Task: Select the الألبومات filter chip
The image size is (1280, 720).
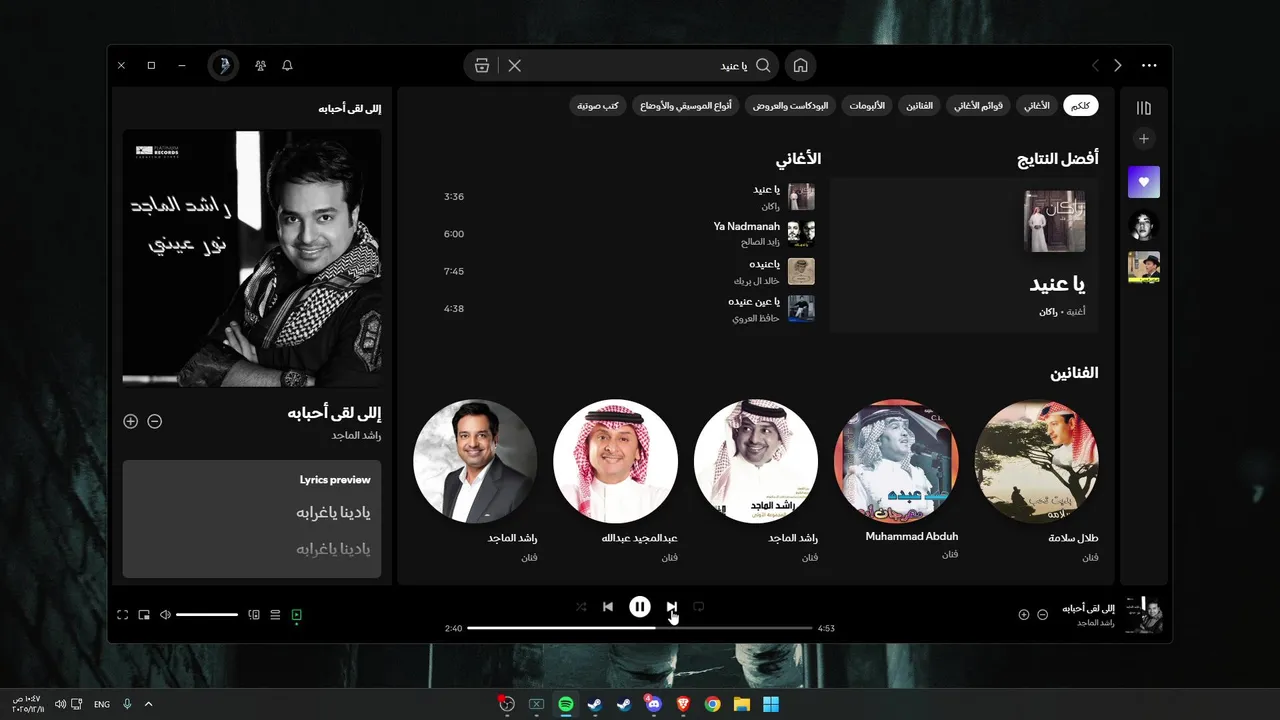Action: (867, 105)
